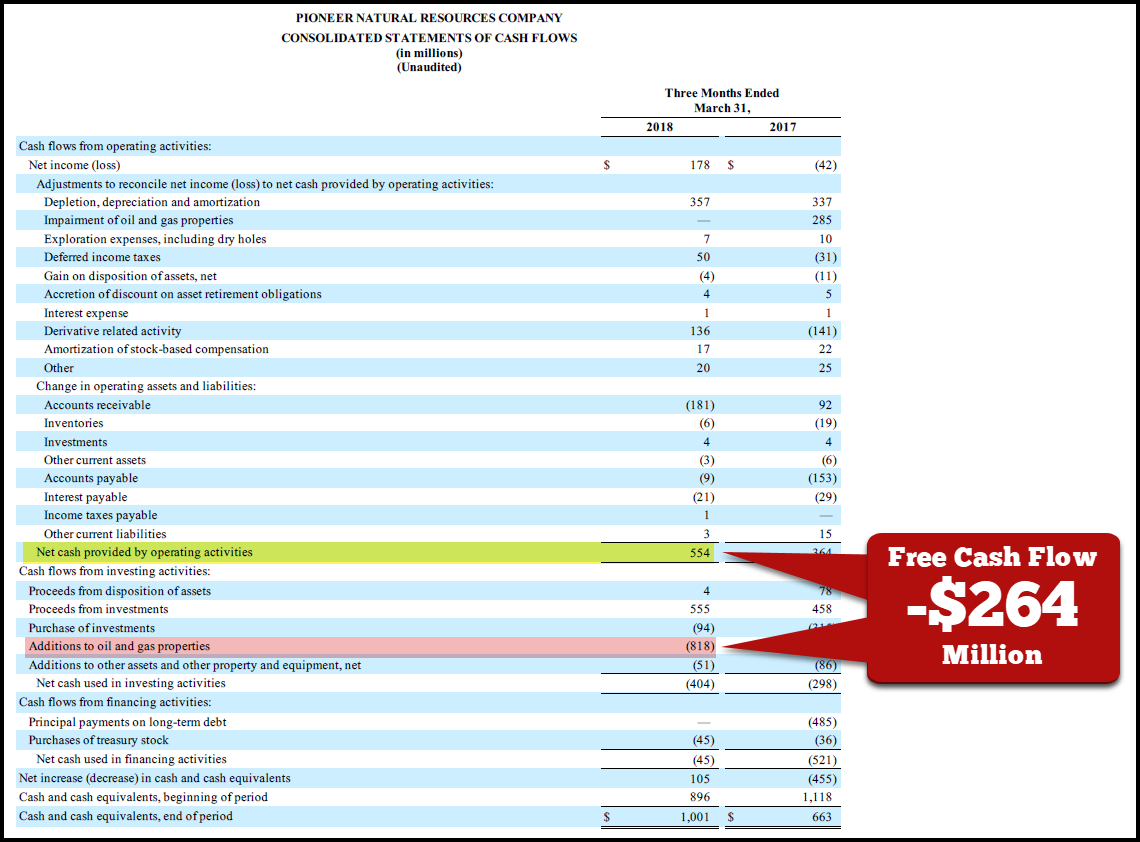Click the red Free Cash Flow callout box
This screenshot has height=842, width=1140.
click(993, 608)
